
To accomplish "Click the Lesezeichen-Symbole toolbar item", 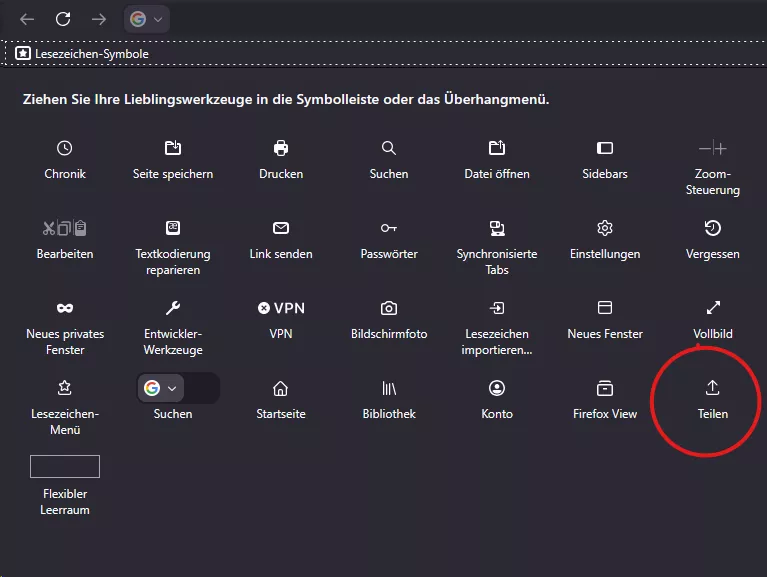I will pos(82,53).
